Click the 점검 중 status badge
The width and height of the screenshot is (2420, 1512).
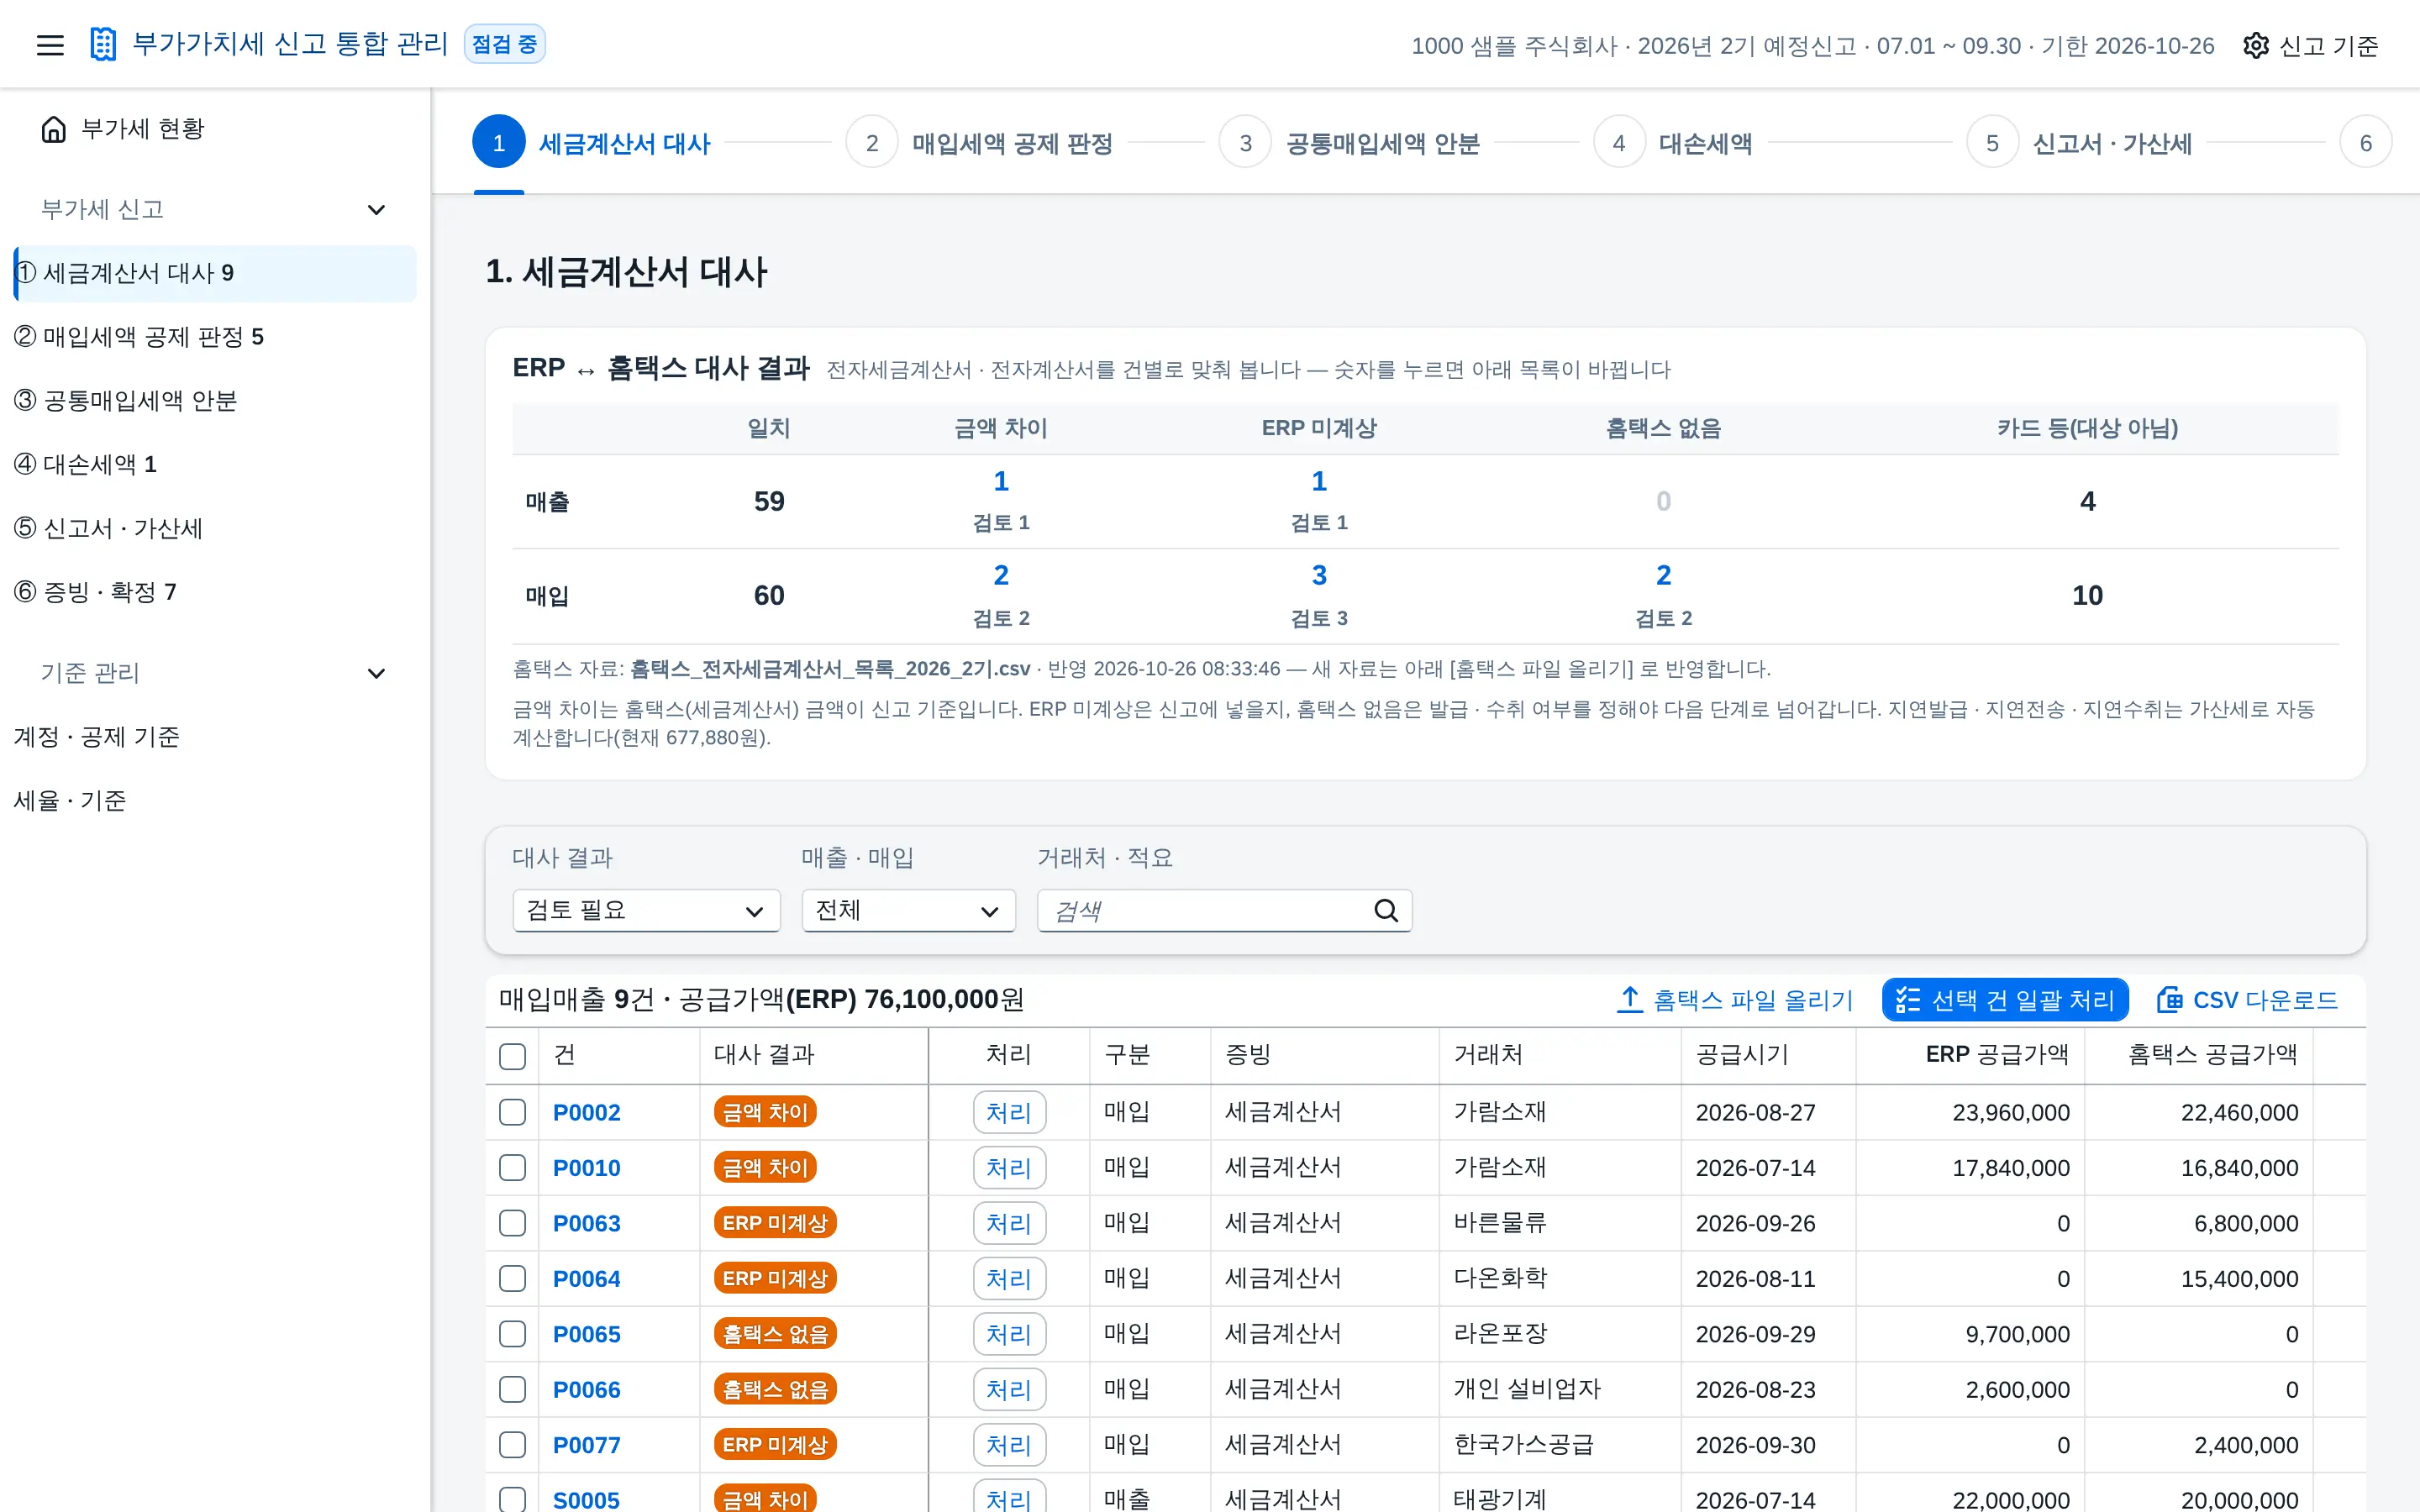[504, 44]
